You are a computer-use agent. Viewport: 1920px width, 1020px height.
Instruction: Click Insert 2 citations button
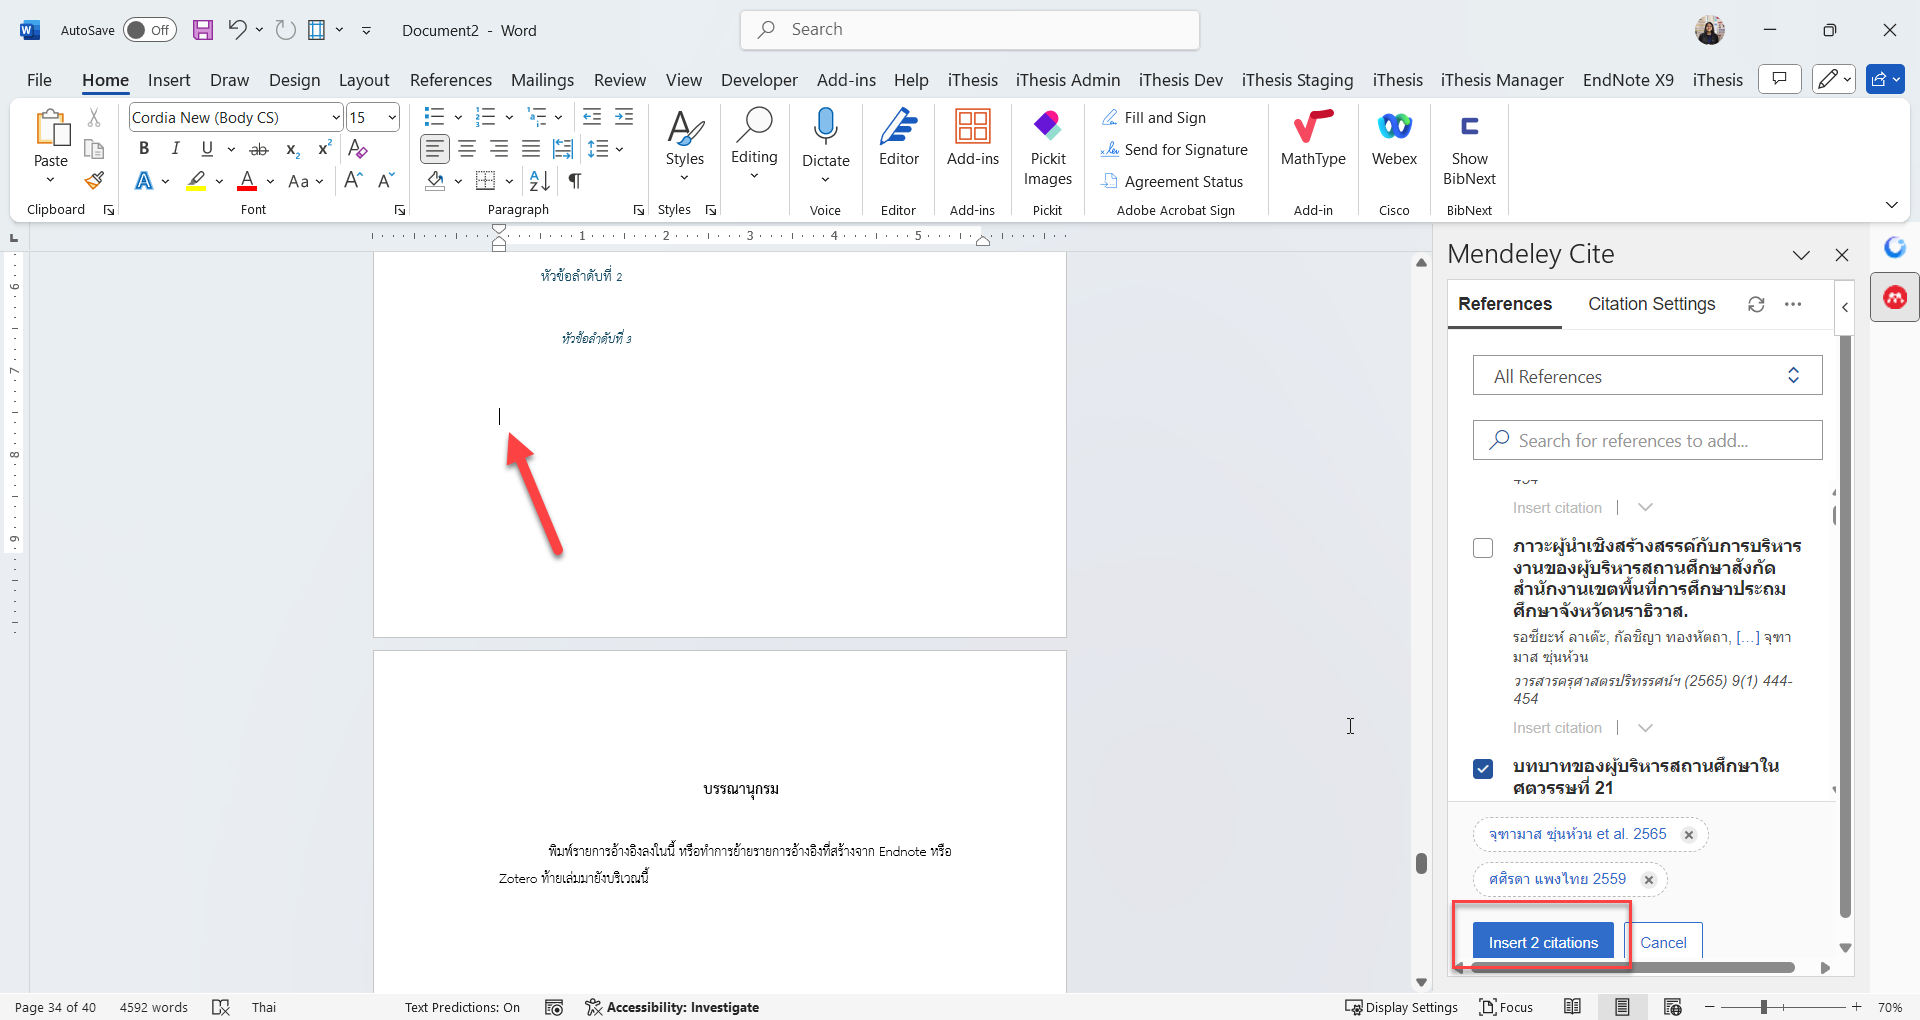pos(1543,942)
